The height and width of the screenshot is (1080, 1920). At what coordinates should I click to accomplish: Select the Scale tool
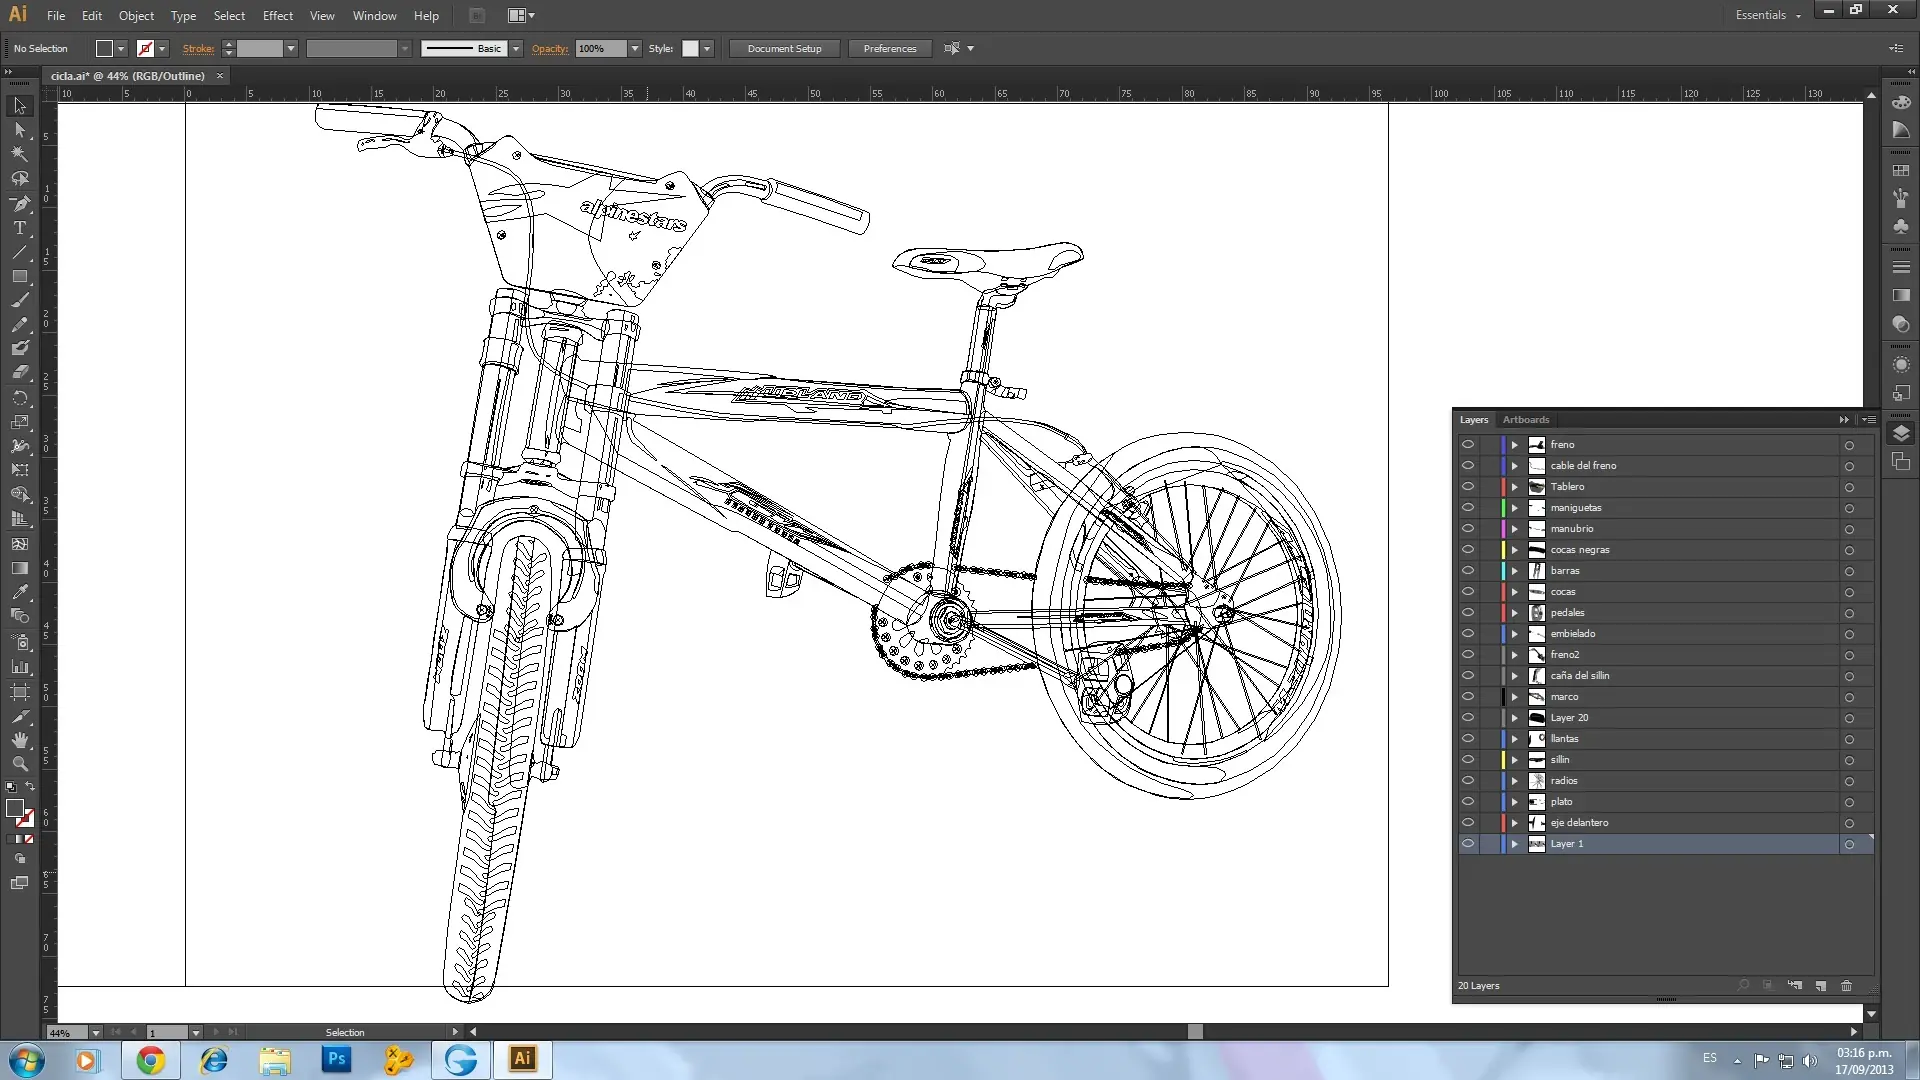[x=19, y=421]
